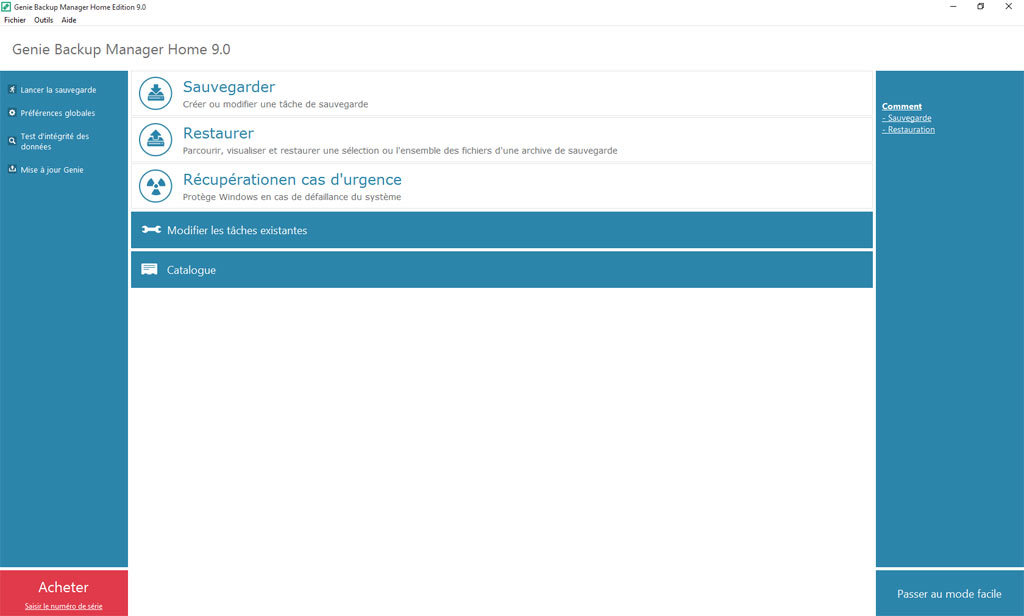Expand Modifier les tâches existantes bar
Viewport: 1024px width, 616px height.
[502, 230]
